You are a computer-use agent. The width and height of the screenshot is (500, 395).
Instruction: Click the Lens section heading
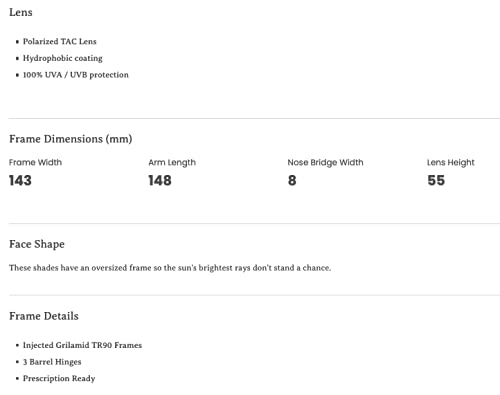click(21, 12)
